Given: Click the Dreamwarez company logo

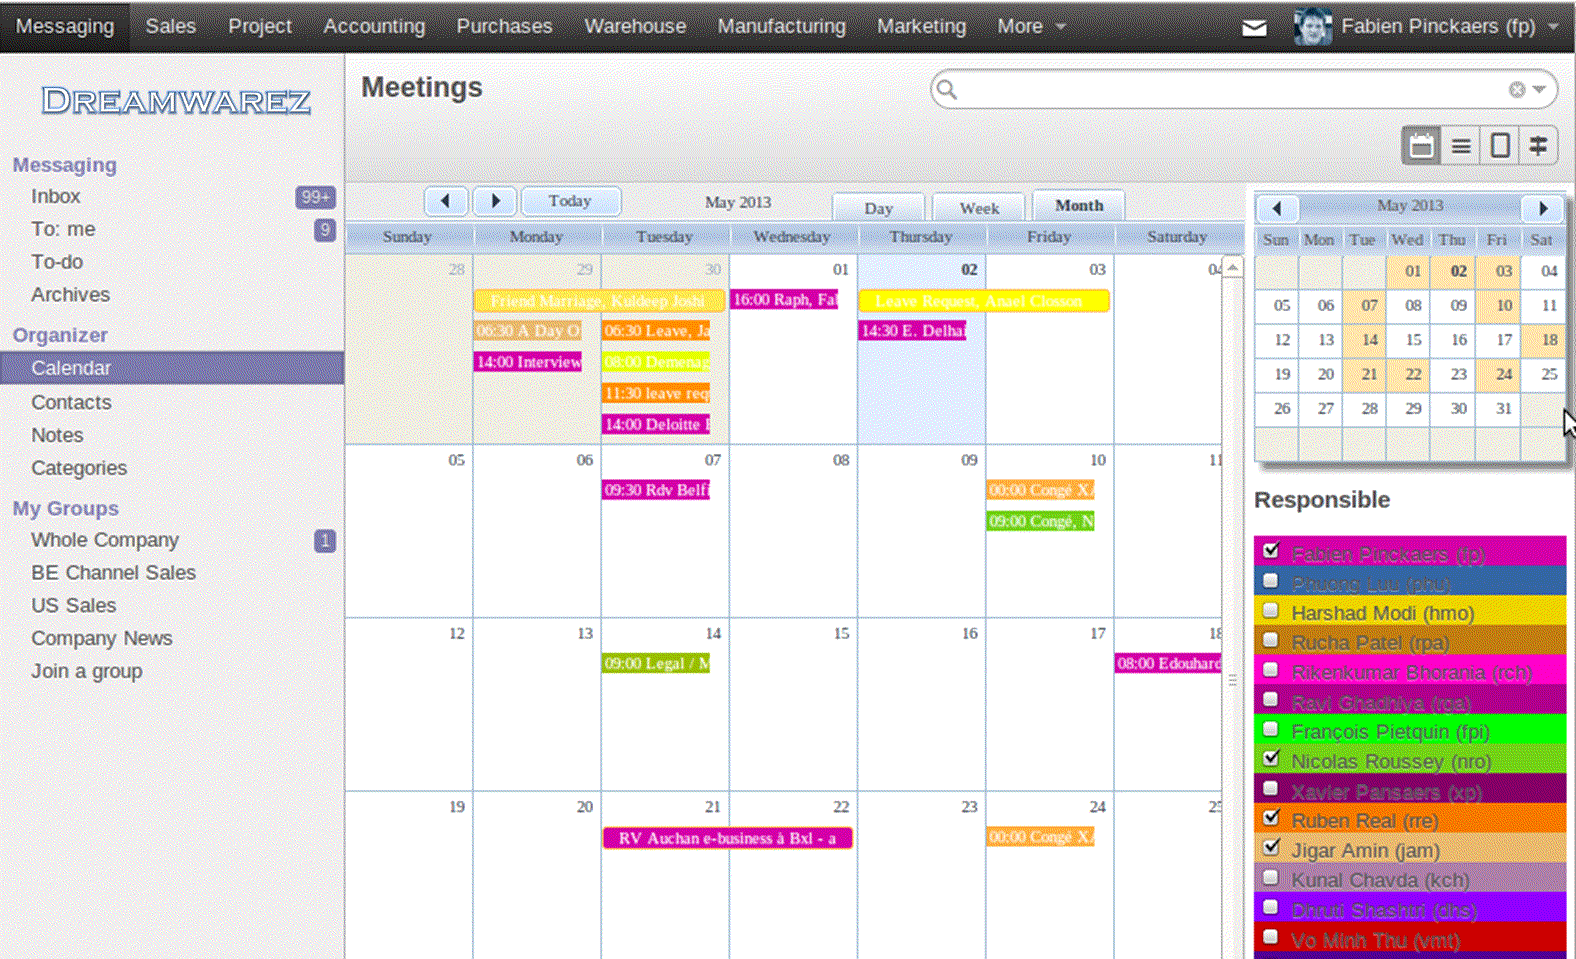Looking at the screenshot, I should tap(176, 101).
